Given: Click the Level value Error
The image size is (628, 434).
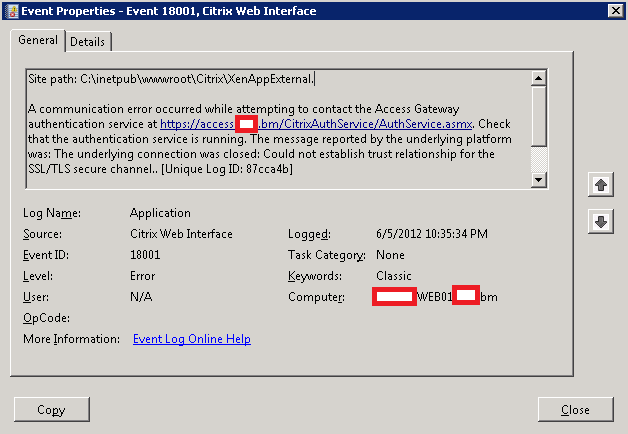Looking at the screenshot, I should click(x=143, y=276).
